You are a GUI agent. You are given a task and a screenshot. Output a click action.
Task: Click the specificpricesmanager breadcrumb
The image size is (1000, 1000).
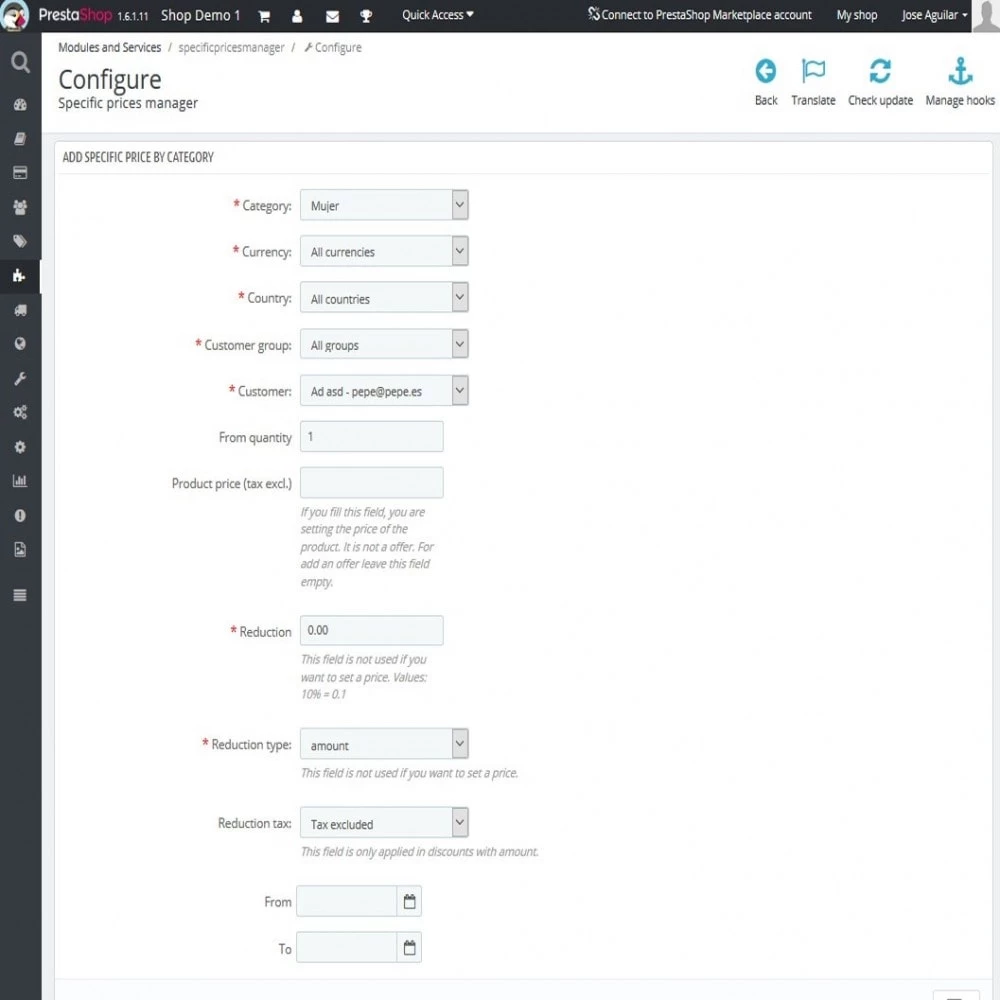[231, 48]
